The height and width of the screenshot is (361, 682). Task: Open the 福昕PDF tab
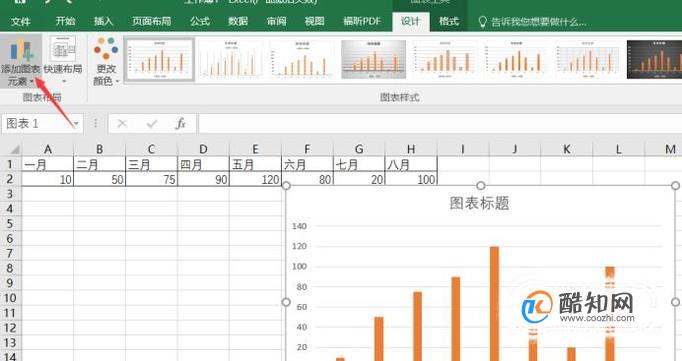point(362,21)
